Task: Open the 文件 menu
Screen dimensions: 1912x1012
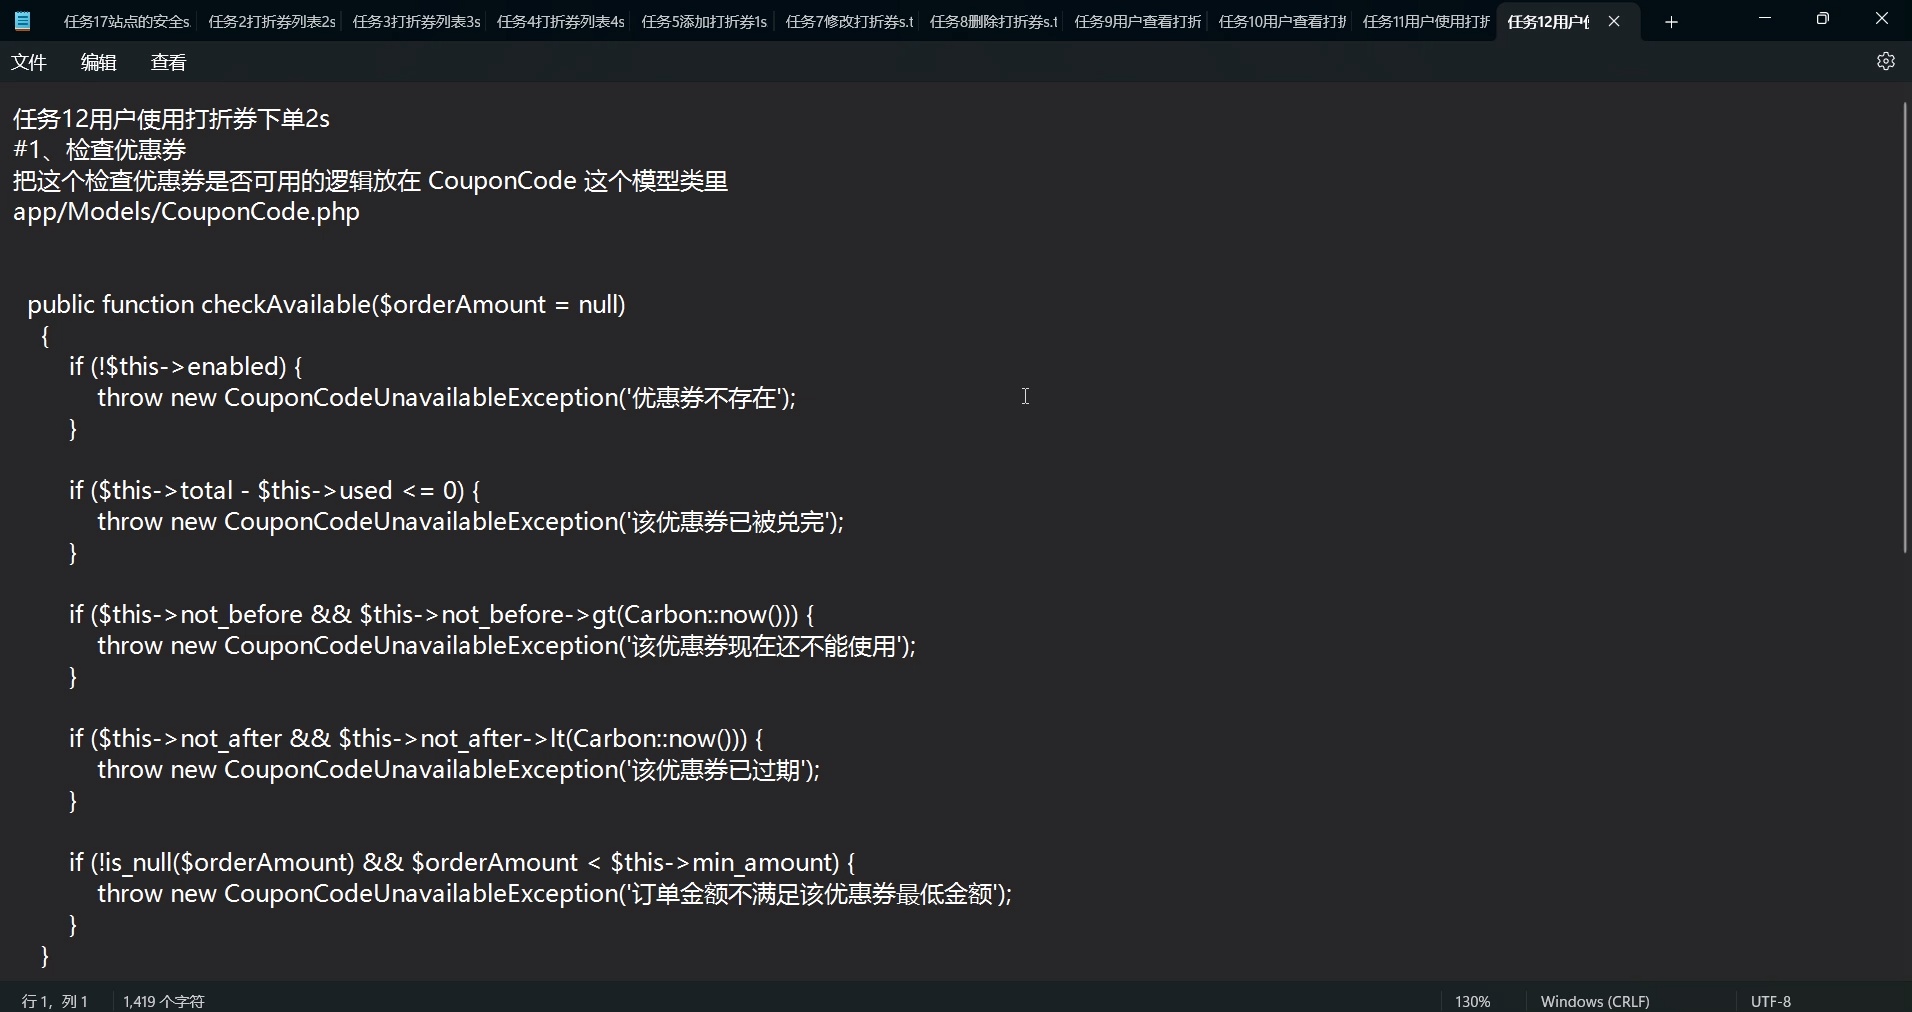Action: click(29, 61)
